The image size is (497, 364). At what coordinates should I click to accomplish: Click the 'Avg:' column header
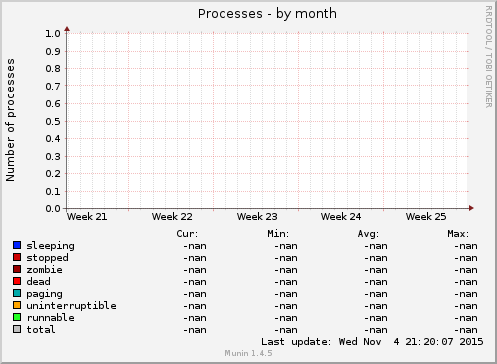point(368,234)
